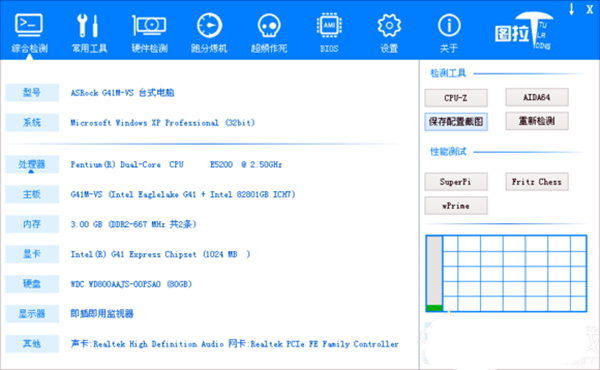
Task: Open the 关于 info icon
Action: pos(449,26)
